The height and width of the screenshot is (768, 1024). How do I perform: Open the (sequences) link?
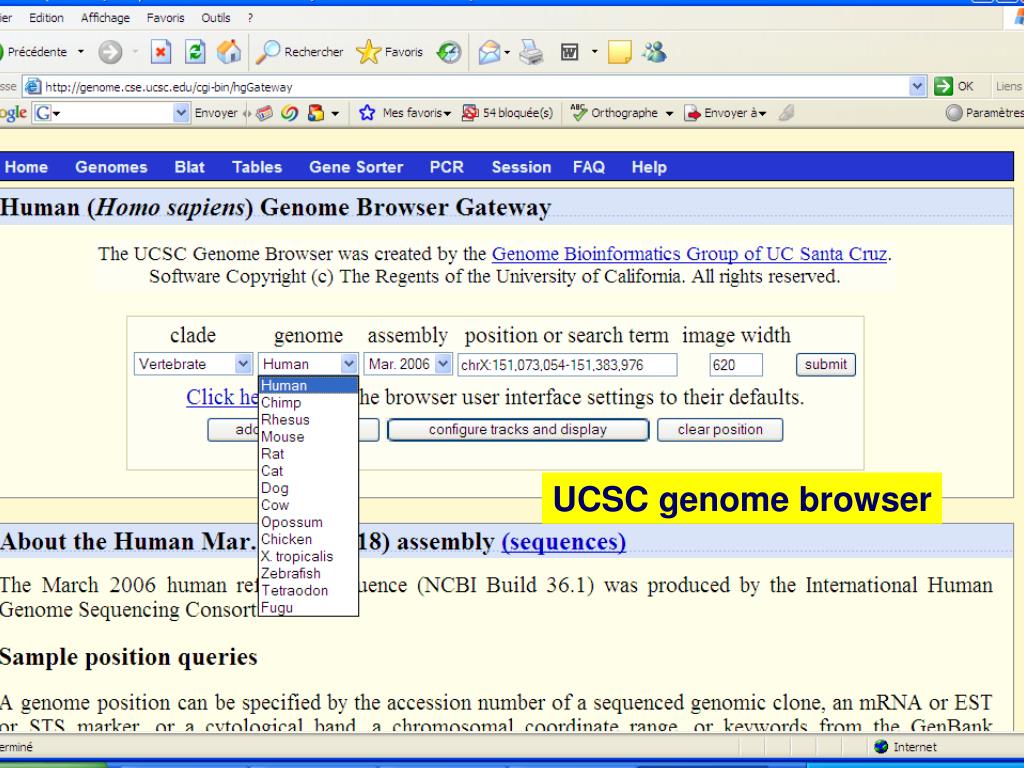(564, 541)
